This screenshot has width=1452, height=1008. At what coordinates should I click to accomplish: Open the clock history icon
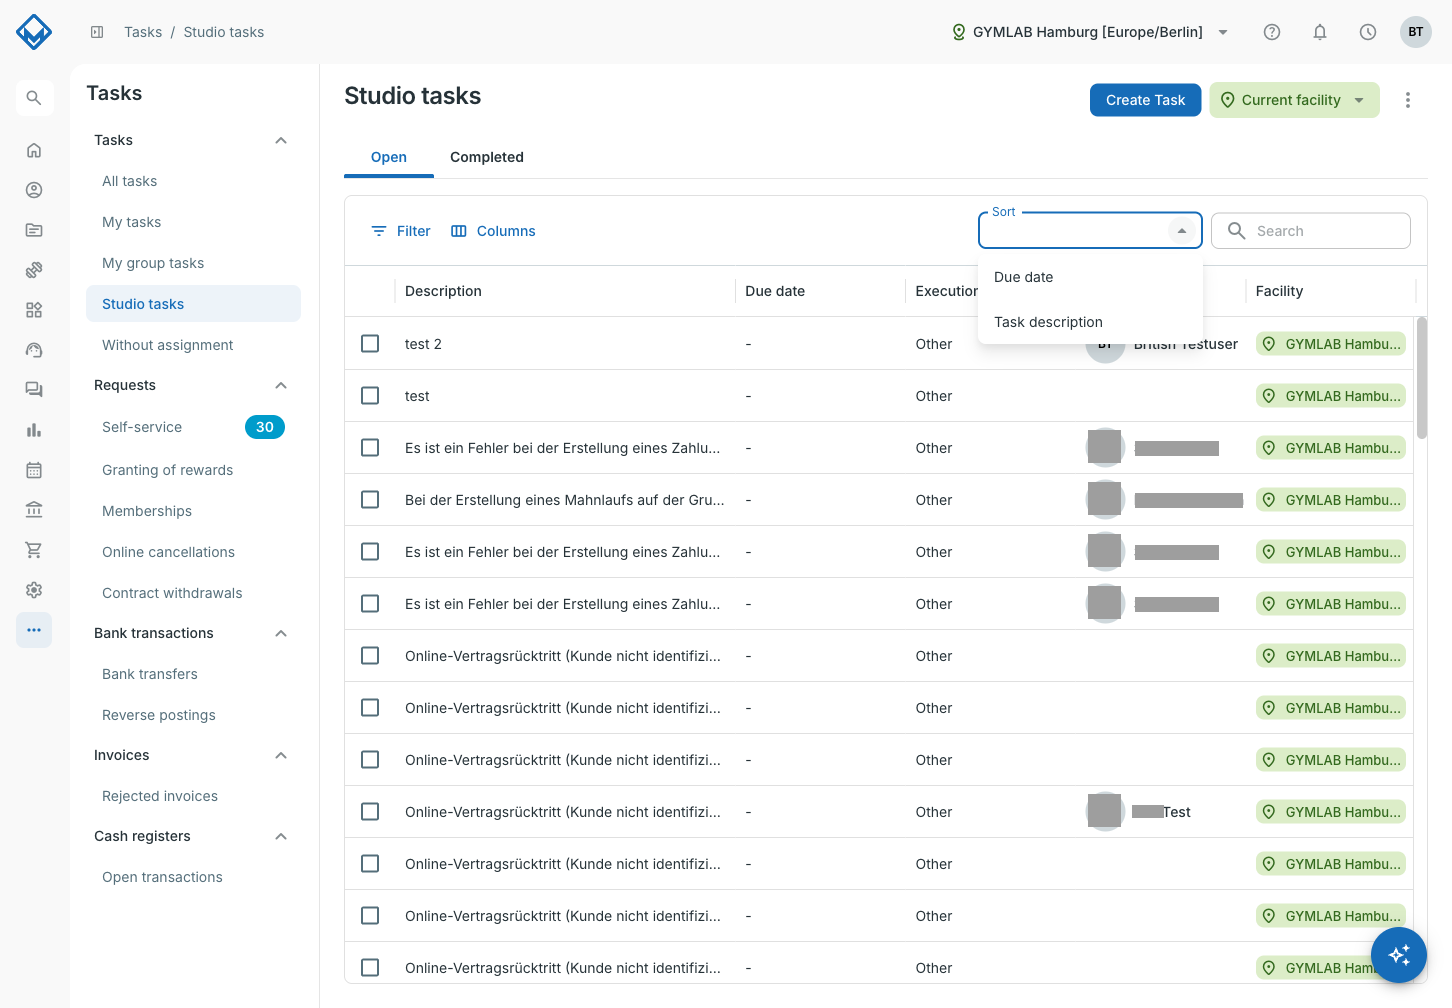click(1368, 32)
